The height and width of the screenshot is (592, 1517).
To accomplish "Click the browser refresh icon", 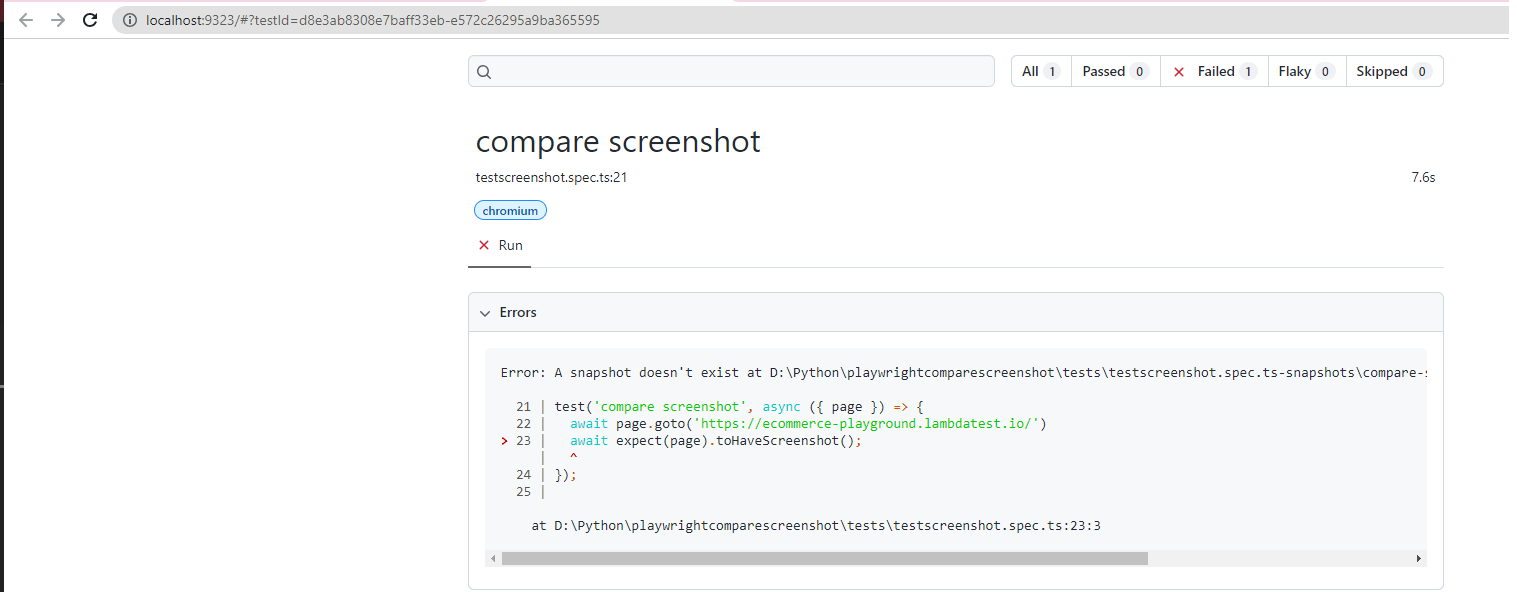I will tap(90, 19).
